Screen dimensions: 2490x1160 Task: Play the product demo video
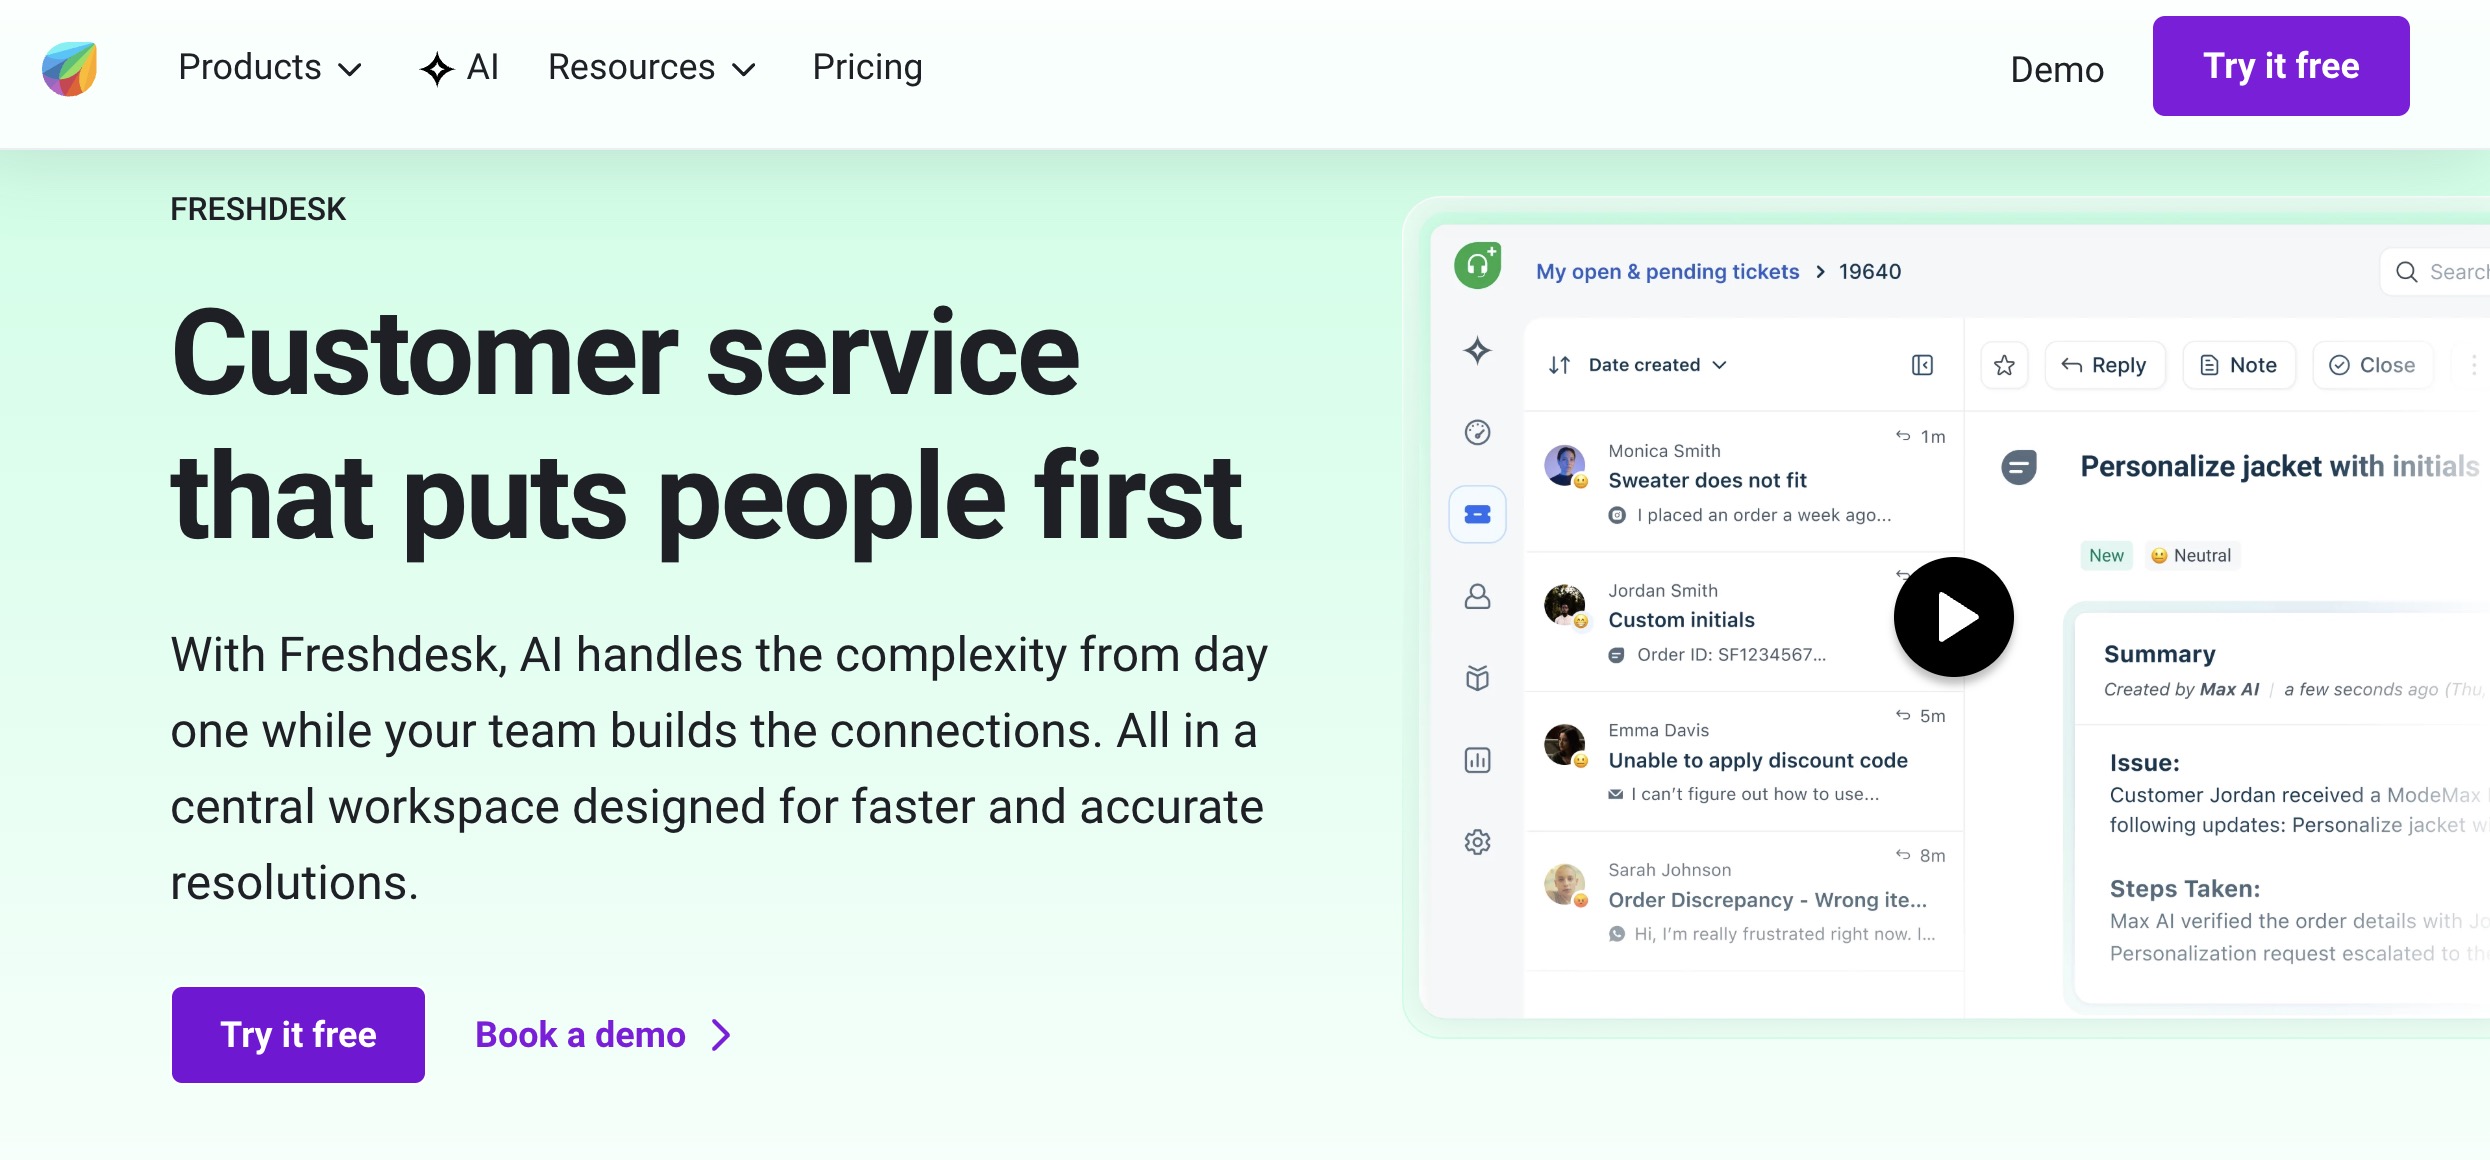tap(1953, 617)
